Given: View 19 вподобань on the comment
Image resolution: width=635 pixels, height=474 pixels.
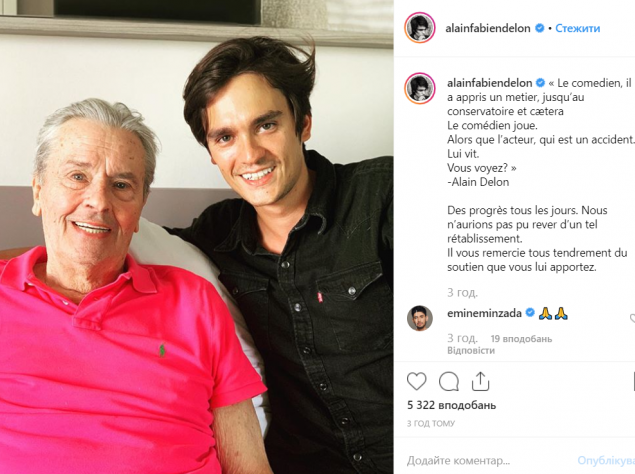Looking at the screenshot, I should tap(521, 339).
